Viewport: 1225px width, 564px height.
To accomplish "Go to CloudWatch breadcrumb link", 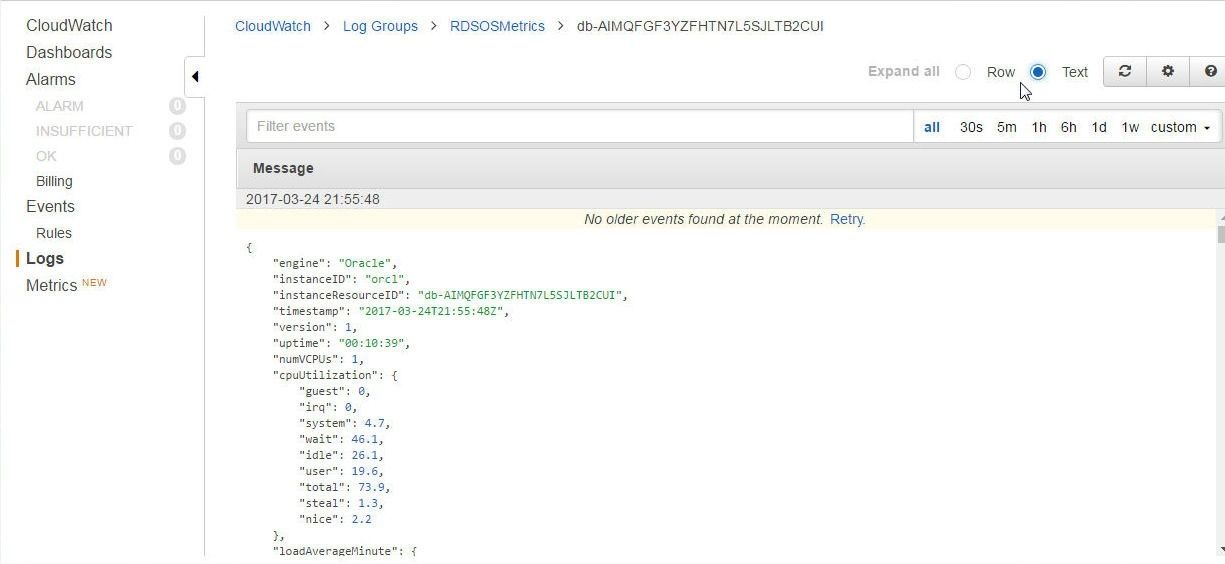I will coord(273,26).
